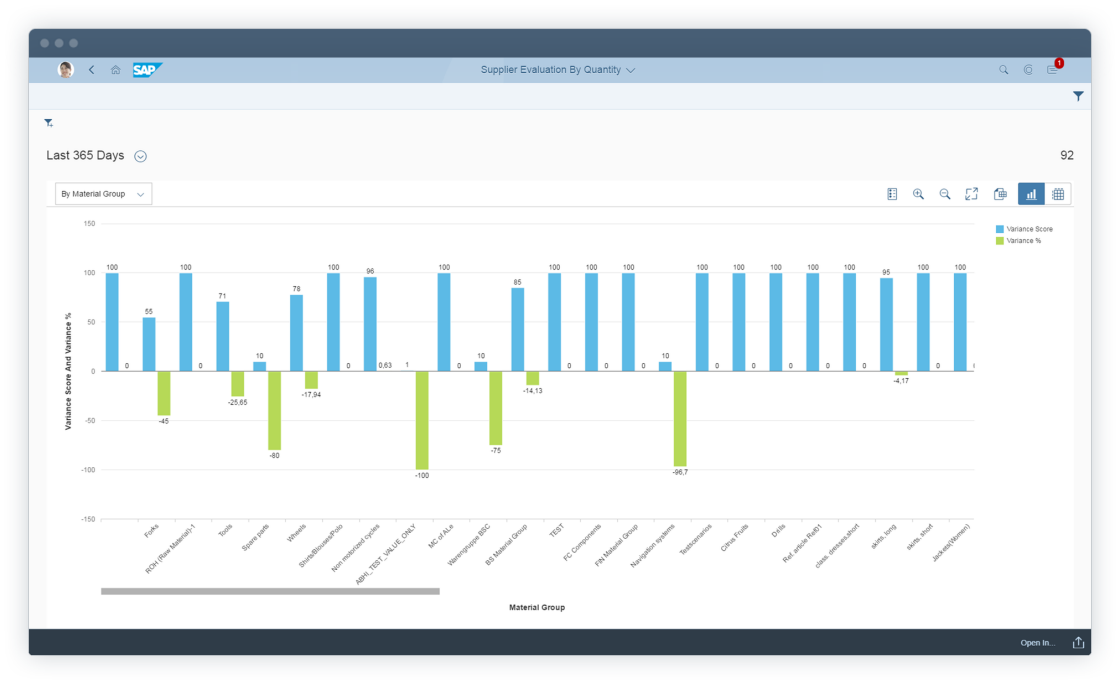Select the blue bar labeled 95
The image size is (1120, 684).
click(886, 324)
